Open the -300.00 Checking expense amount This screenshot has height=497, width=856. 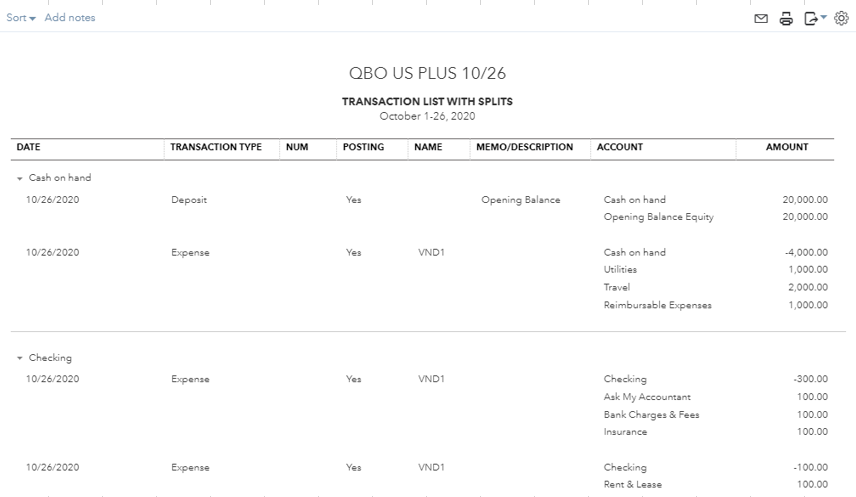(810, 380)
